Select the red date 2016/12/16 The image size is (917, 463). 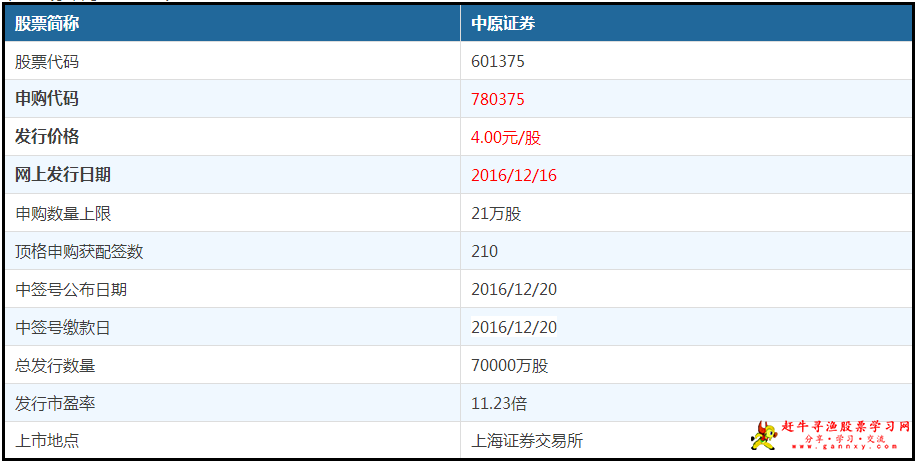pyautogui.click(x=514, y=175)
